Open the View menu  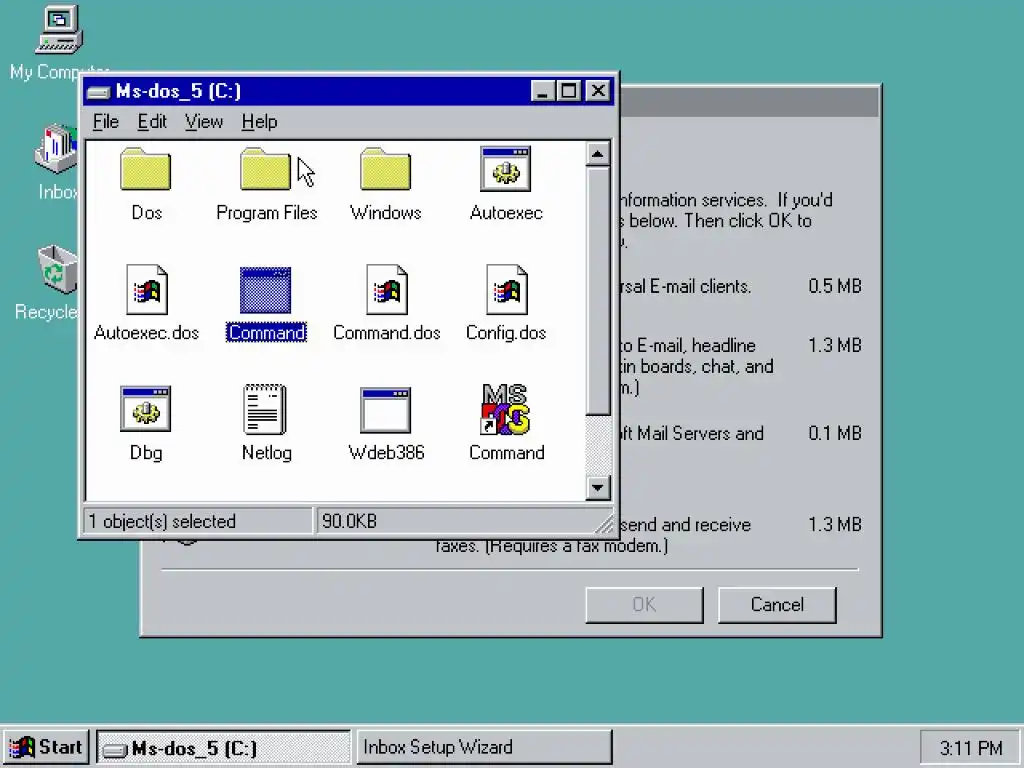point(204,121)
